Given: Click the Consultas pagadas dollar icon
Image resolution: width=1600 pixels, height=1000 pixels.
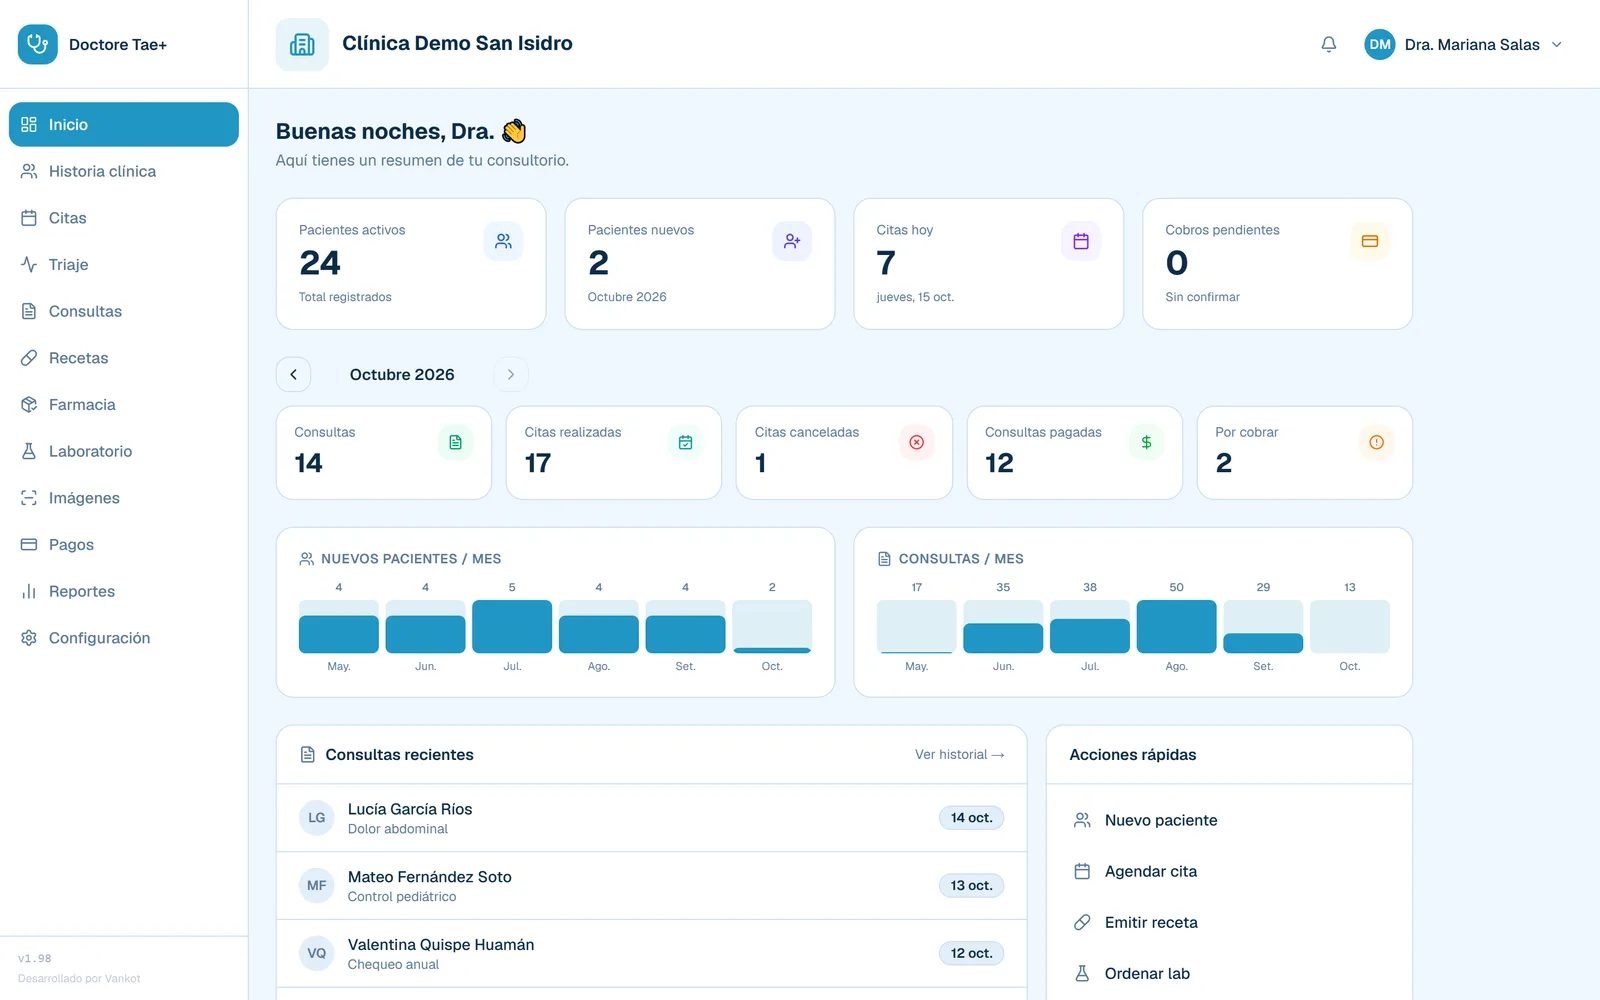Looking at the screenshot, I should pyautogui.click(x=1147, y=442).
